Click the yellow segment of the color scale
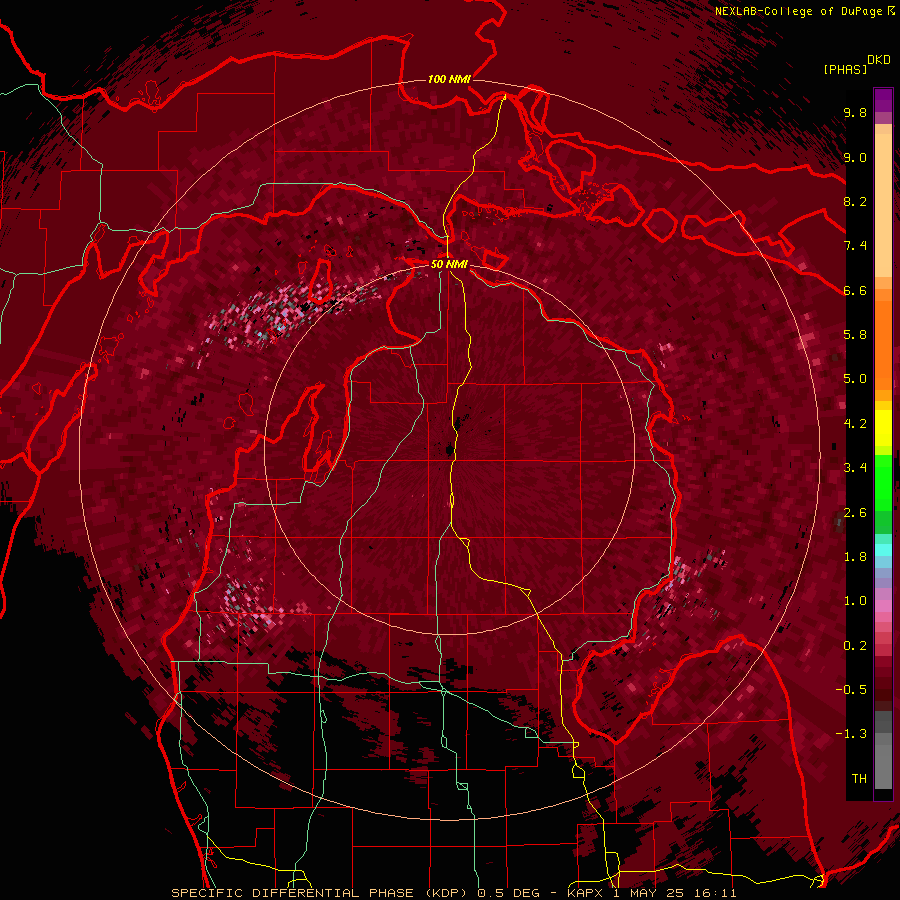 [x=883, y=428]
